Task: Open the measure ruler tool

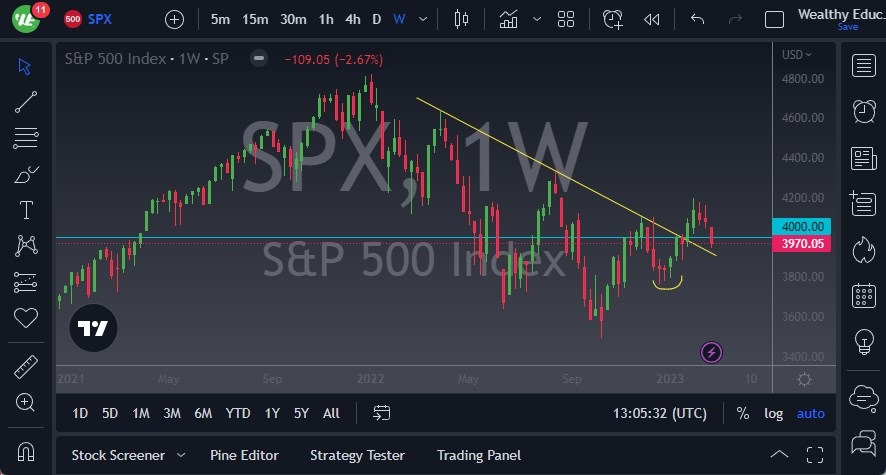Action: (x=26, y=367)
